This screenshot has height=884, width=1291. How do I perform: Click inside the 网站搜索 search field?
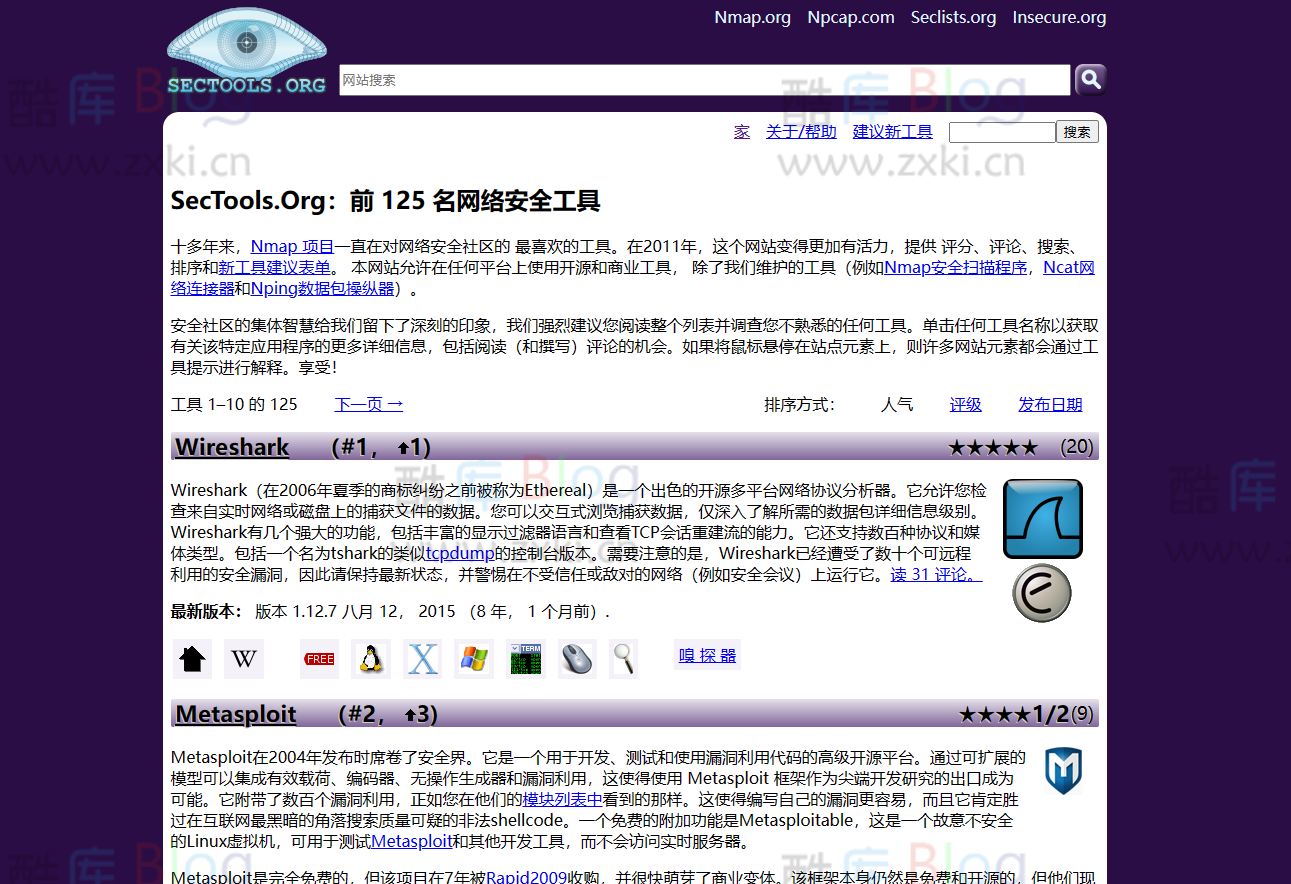click(700, 79)
